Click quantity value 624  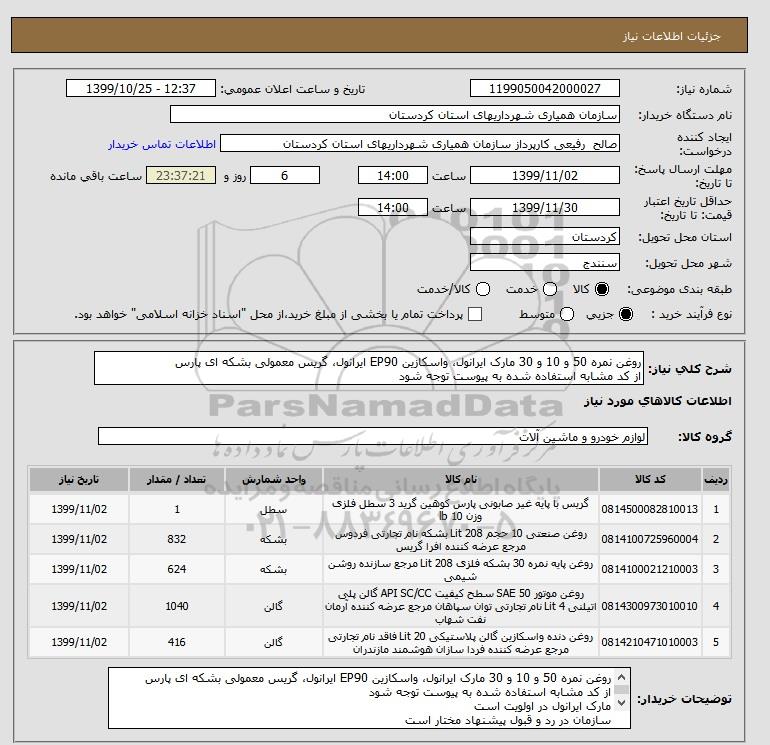coord(177,569)
